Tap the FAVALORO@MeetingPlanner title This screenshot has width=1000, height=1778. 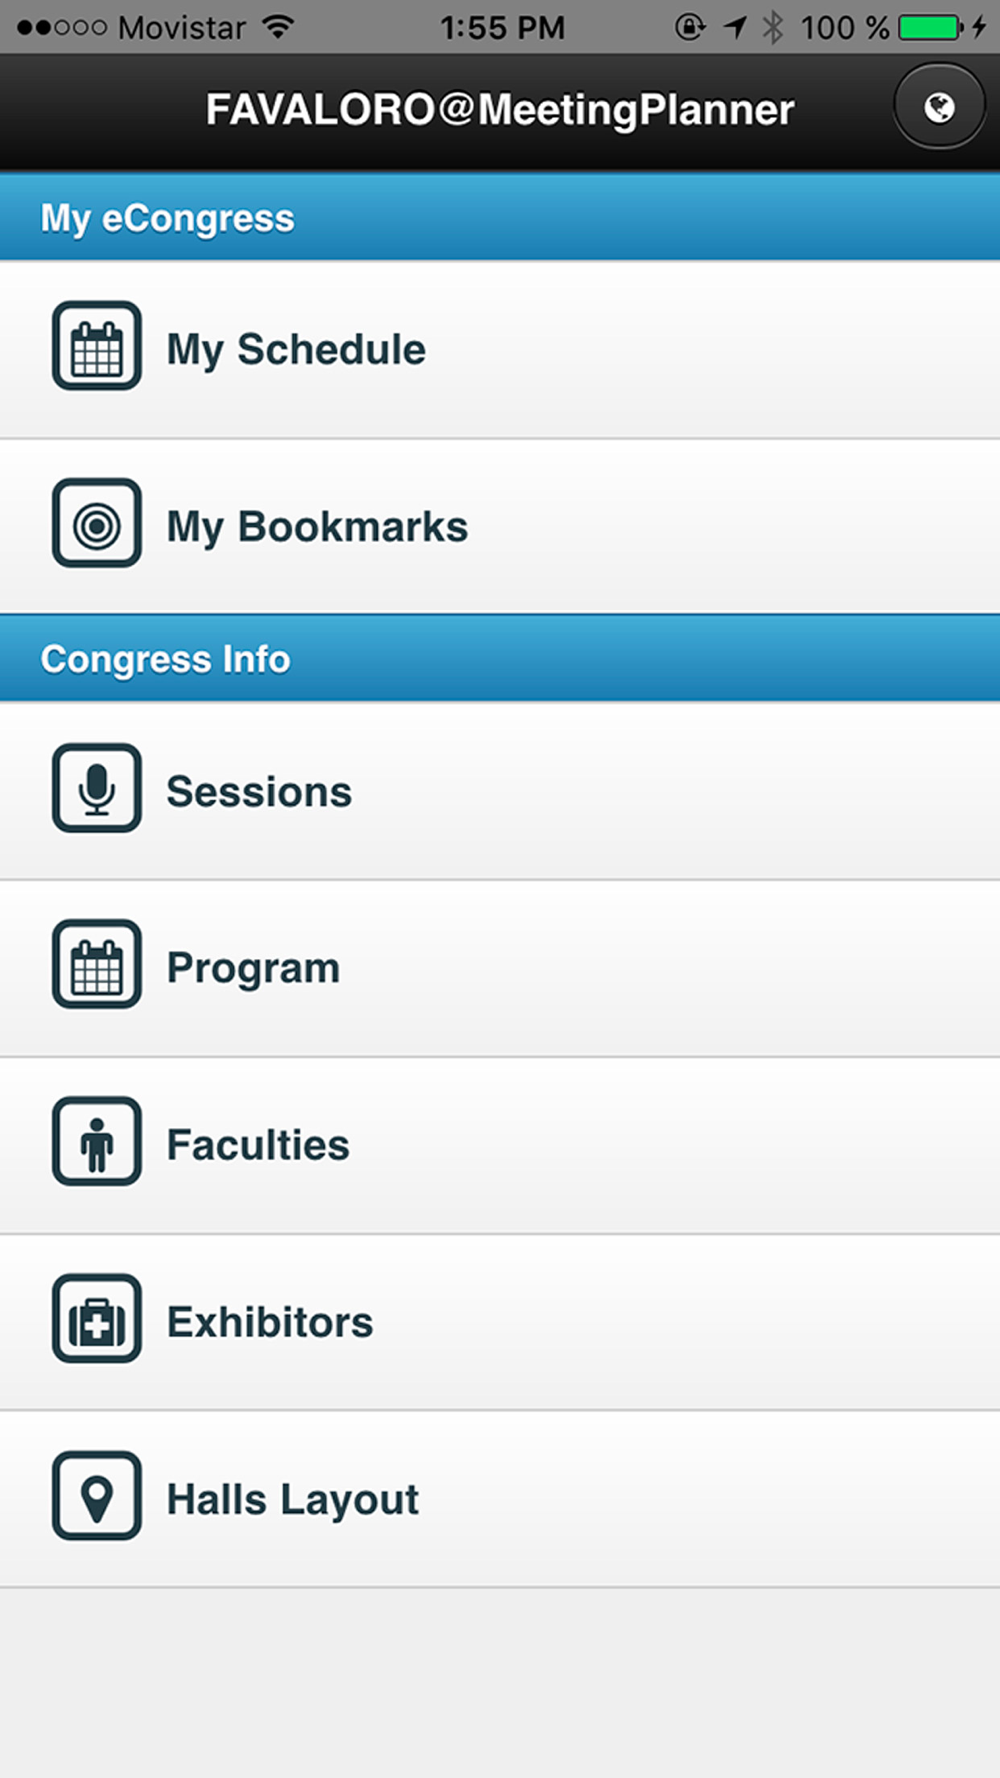tap(500, 110)
